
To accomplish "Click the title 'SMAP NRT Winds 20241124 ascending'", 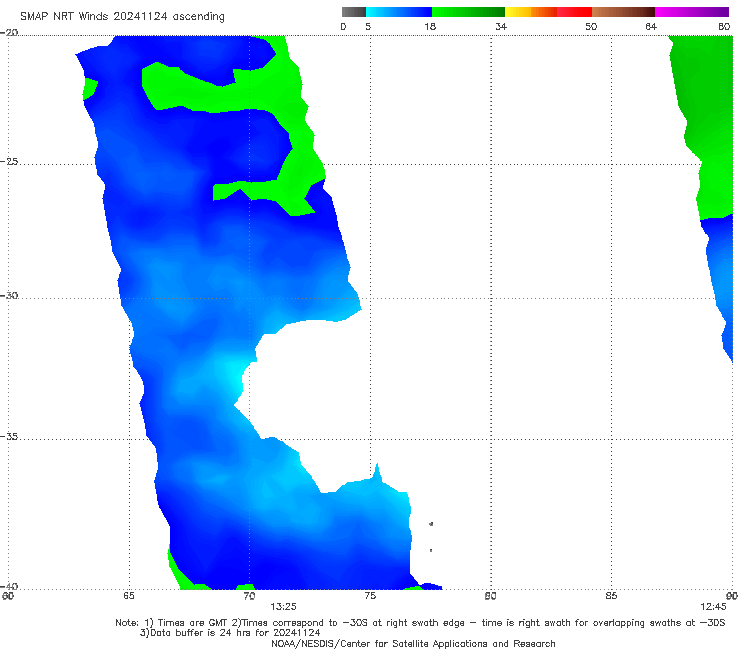I will point(122,16).
